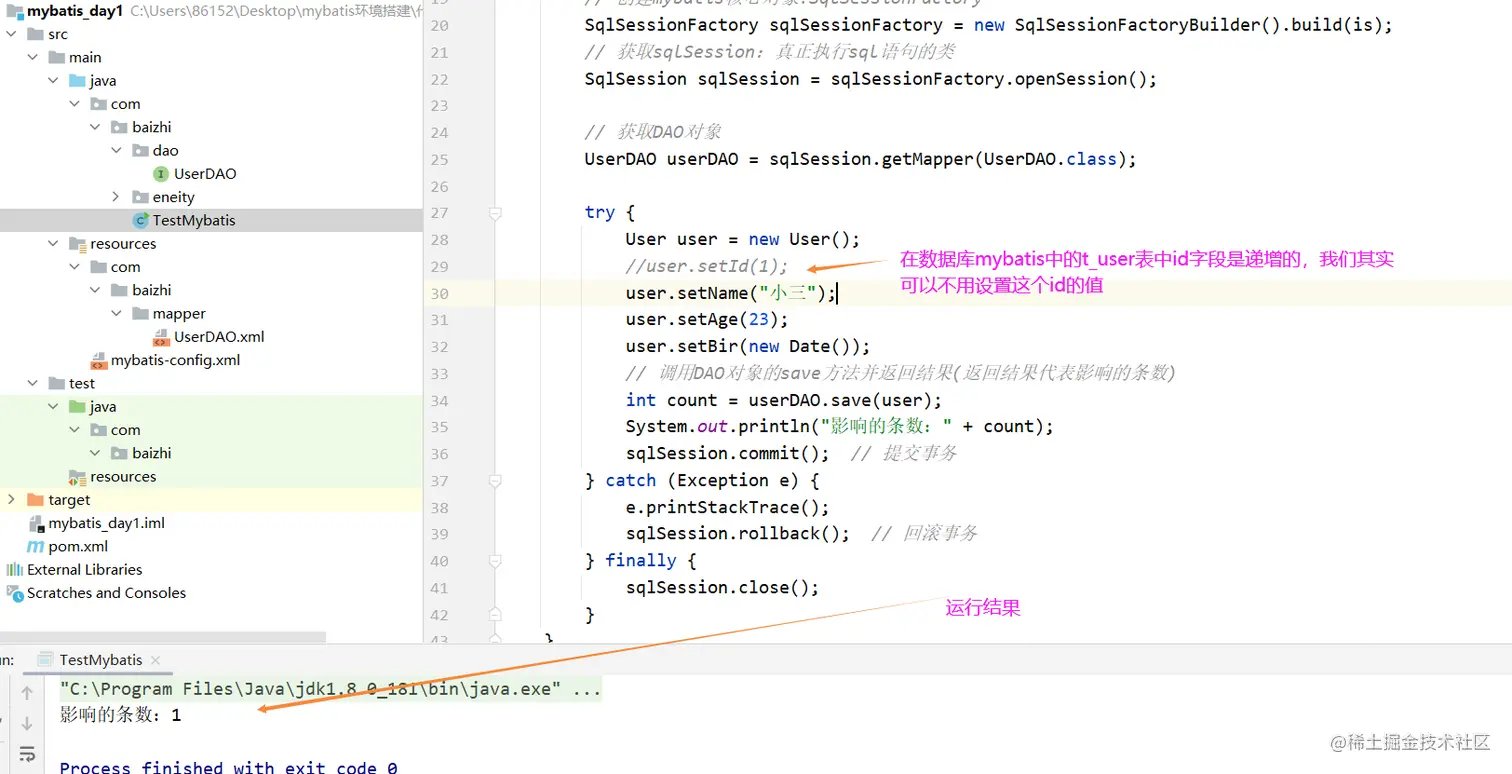Click the orange target folder icon

point(35,500)
